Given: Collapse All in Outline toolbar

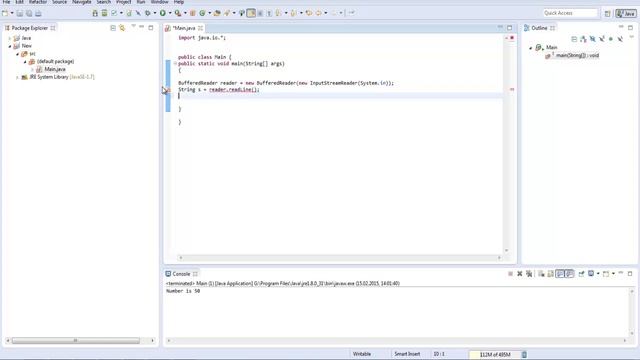Looking at the screenshot, I should tap(574, 39).
